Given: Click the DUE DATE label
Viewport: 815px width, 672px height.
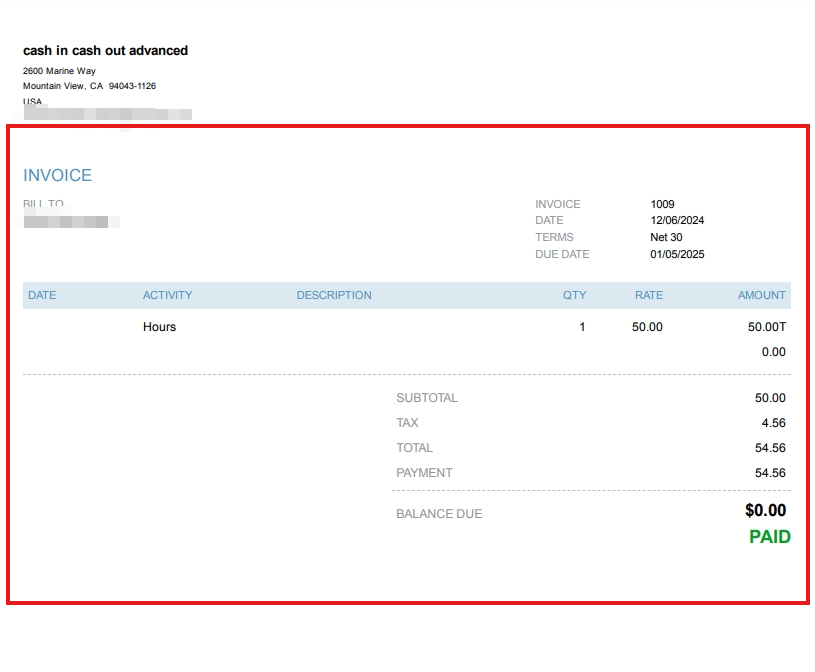Looking at the screenshot, I should pyautogui.click(x=562, y=254).
